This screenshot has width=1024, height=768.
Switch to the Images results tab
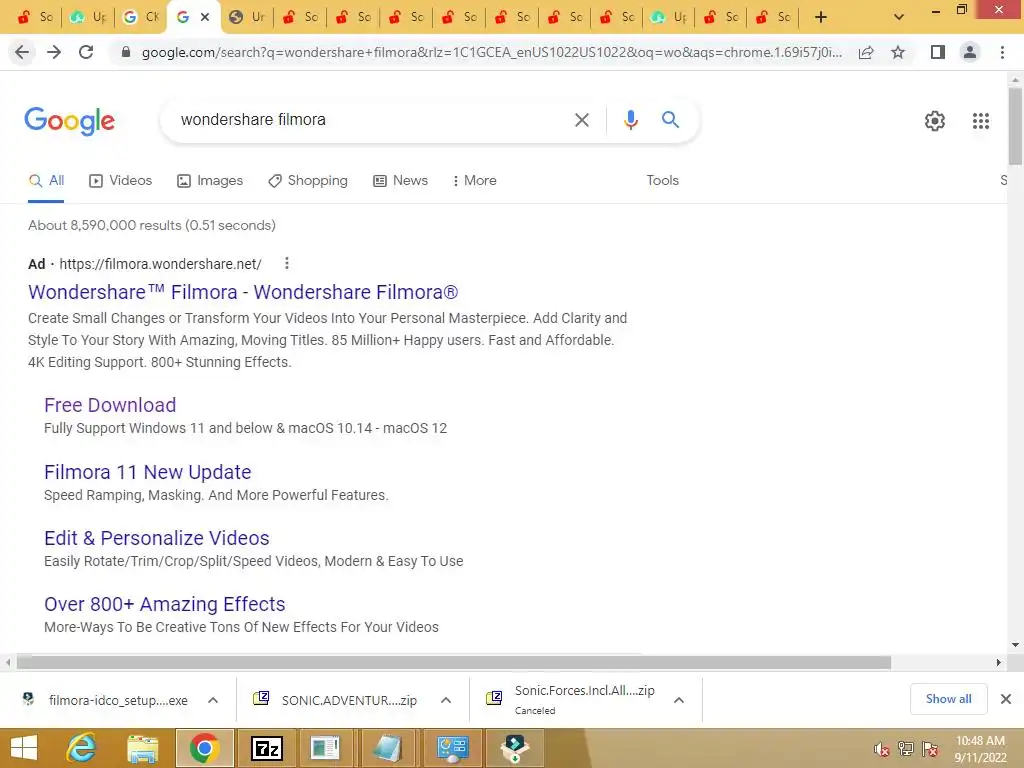(x=210, y=180)
